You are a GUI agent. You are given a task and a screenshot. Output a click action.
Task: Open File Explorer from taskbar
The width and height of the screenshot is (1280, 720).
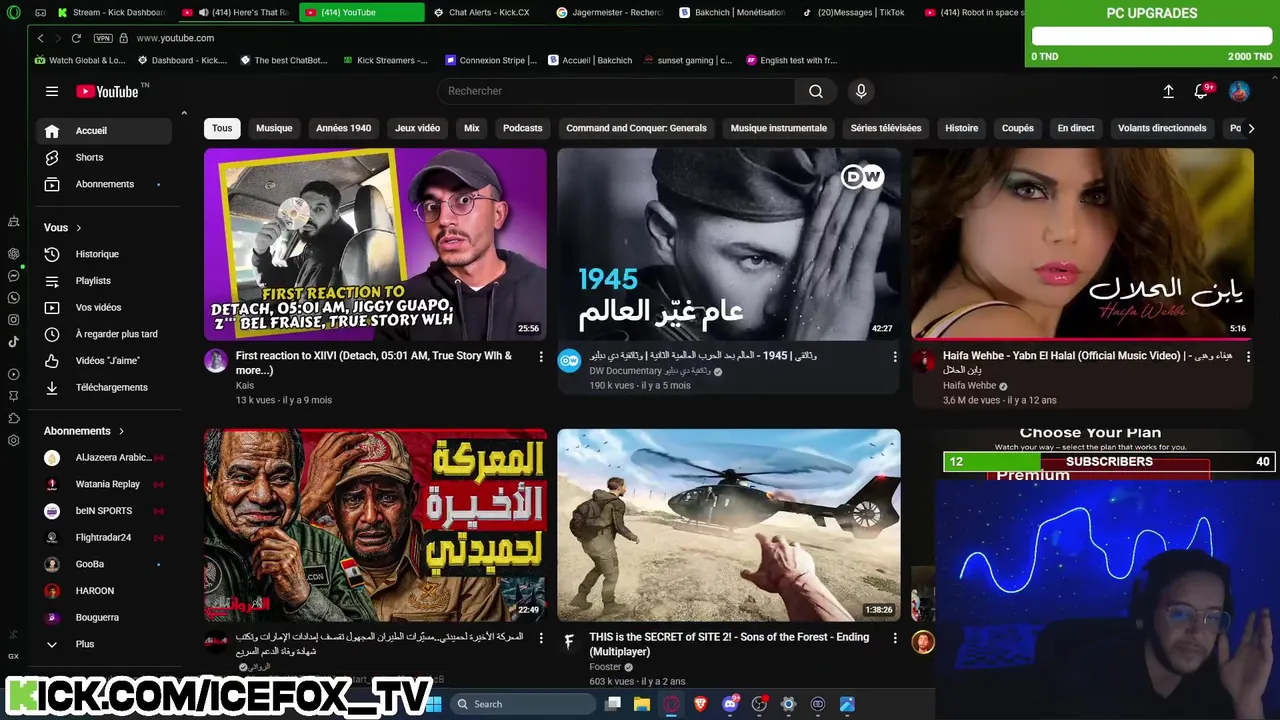pos(642,704)
